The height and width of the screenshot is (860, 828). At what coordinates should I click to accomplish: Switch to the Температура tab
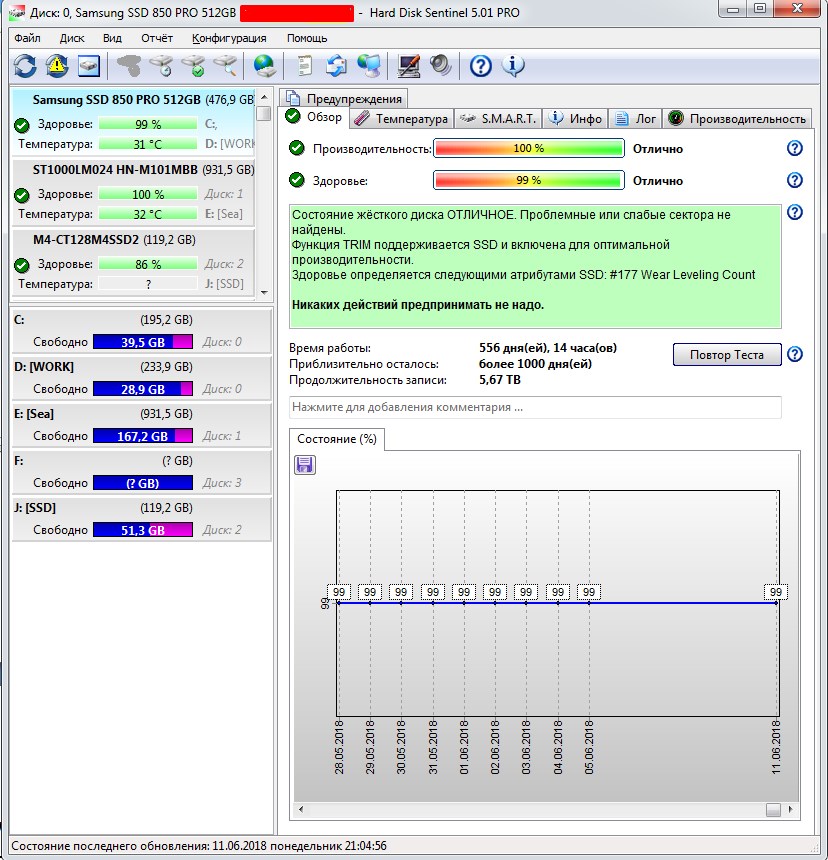tap(401, 119)
